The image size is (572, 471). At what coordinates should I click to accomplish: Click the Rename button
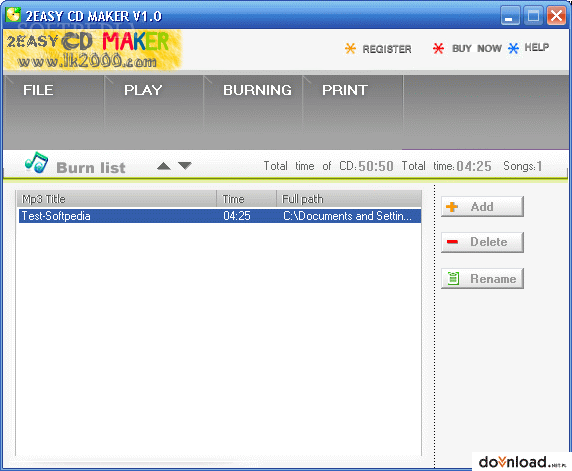click(x=482, y=278)
